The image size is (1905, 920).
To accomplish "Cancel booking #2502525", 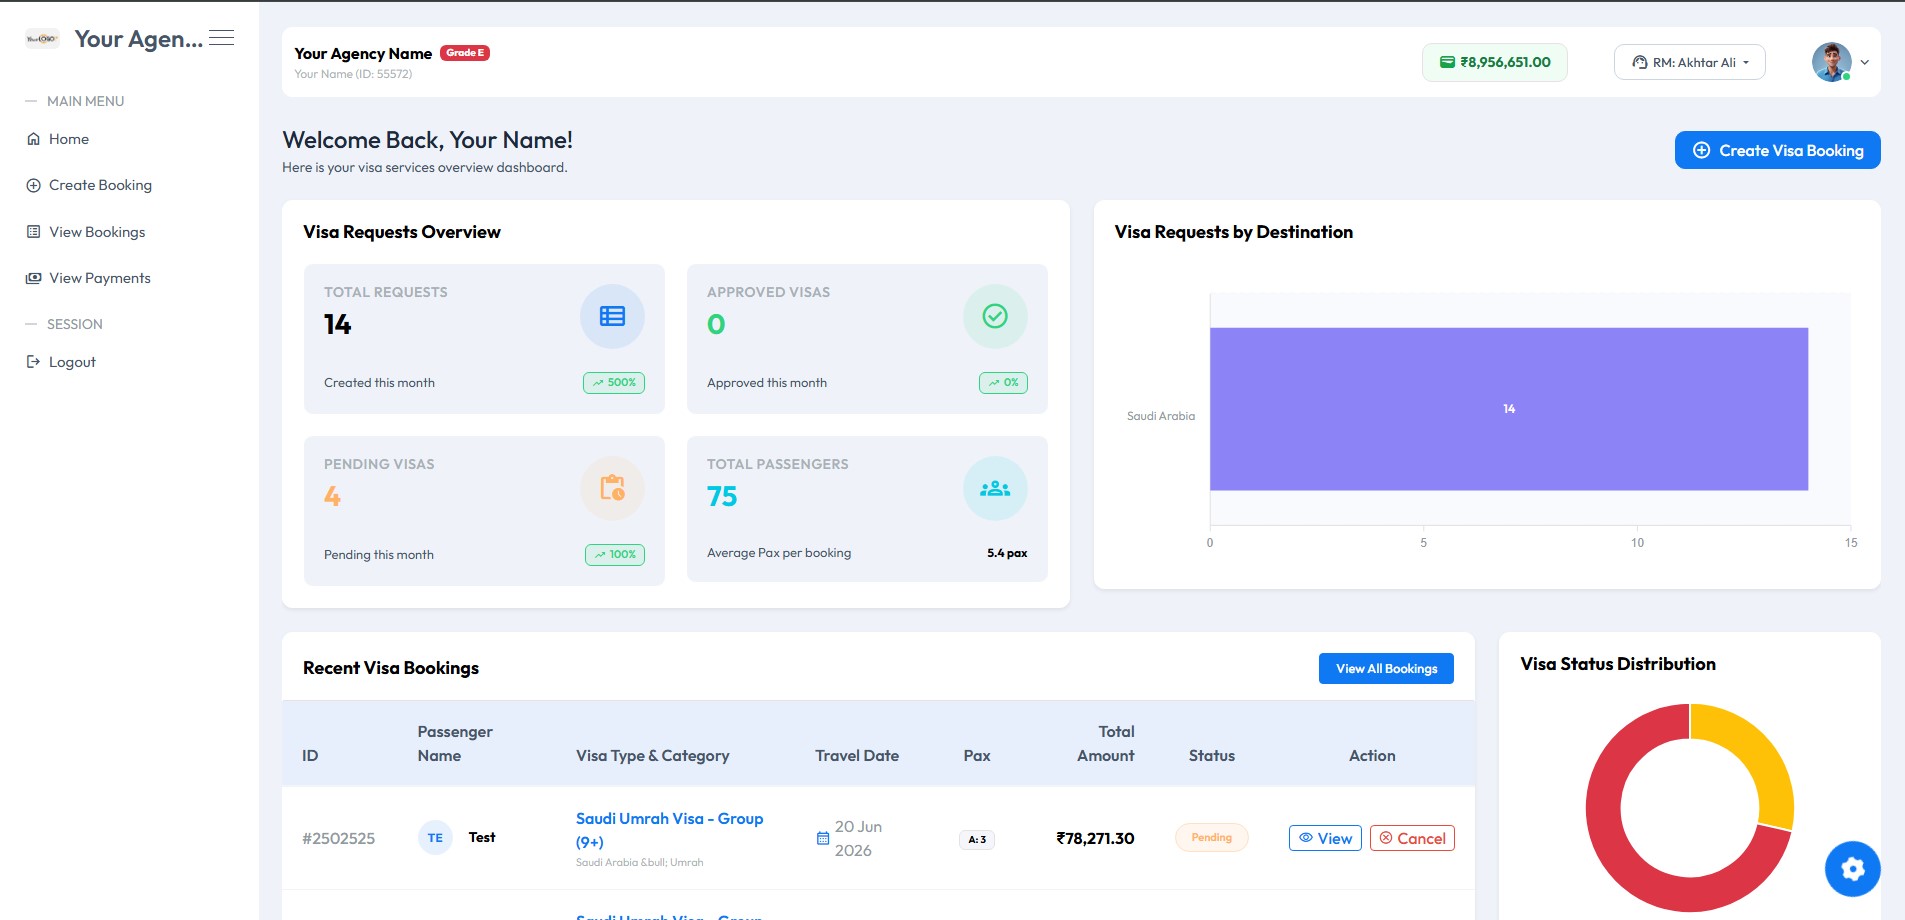I will click(x=1412, y=838).
